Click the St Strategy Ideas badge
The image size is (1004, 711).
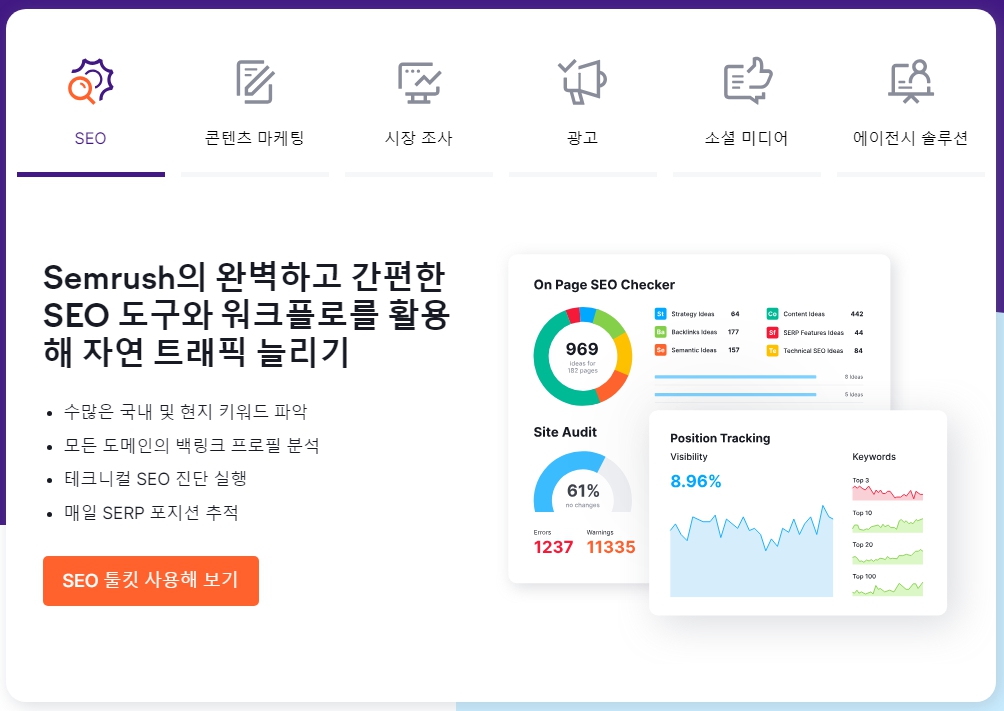pos(660,314)
